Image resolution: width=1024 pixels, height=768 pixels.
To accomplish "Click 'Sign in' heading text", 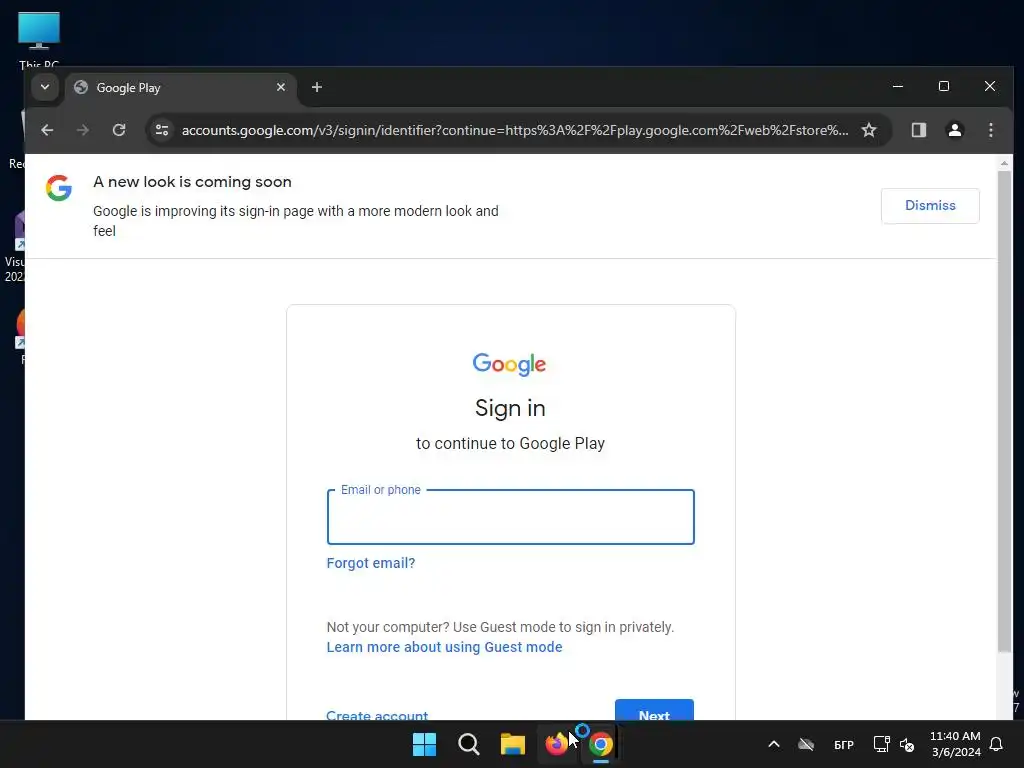I will point(510,408).
